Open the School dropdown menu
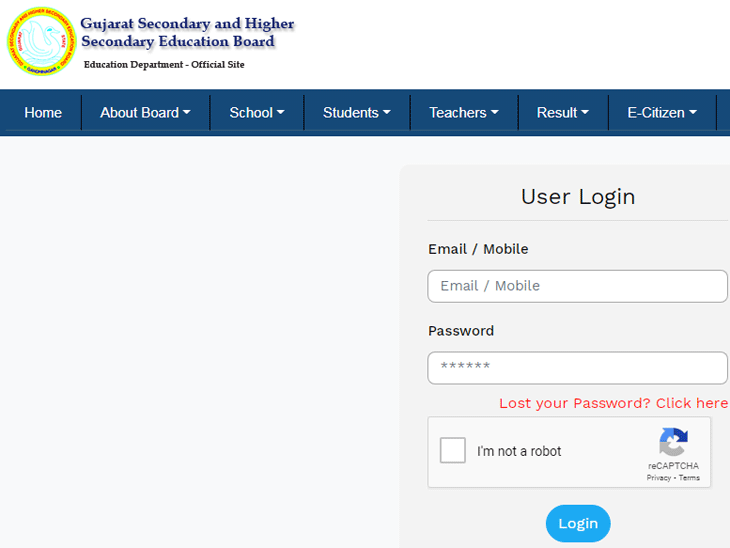730x548 pixels. (257, 113)
